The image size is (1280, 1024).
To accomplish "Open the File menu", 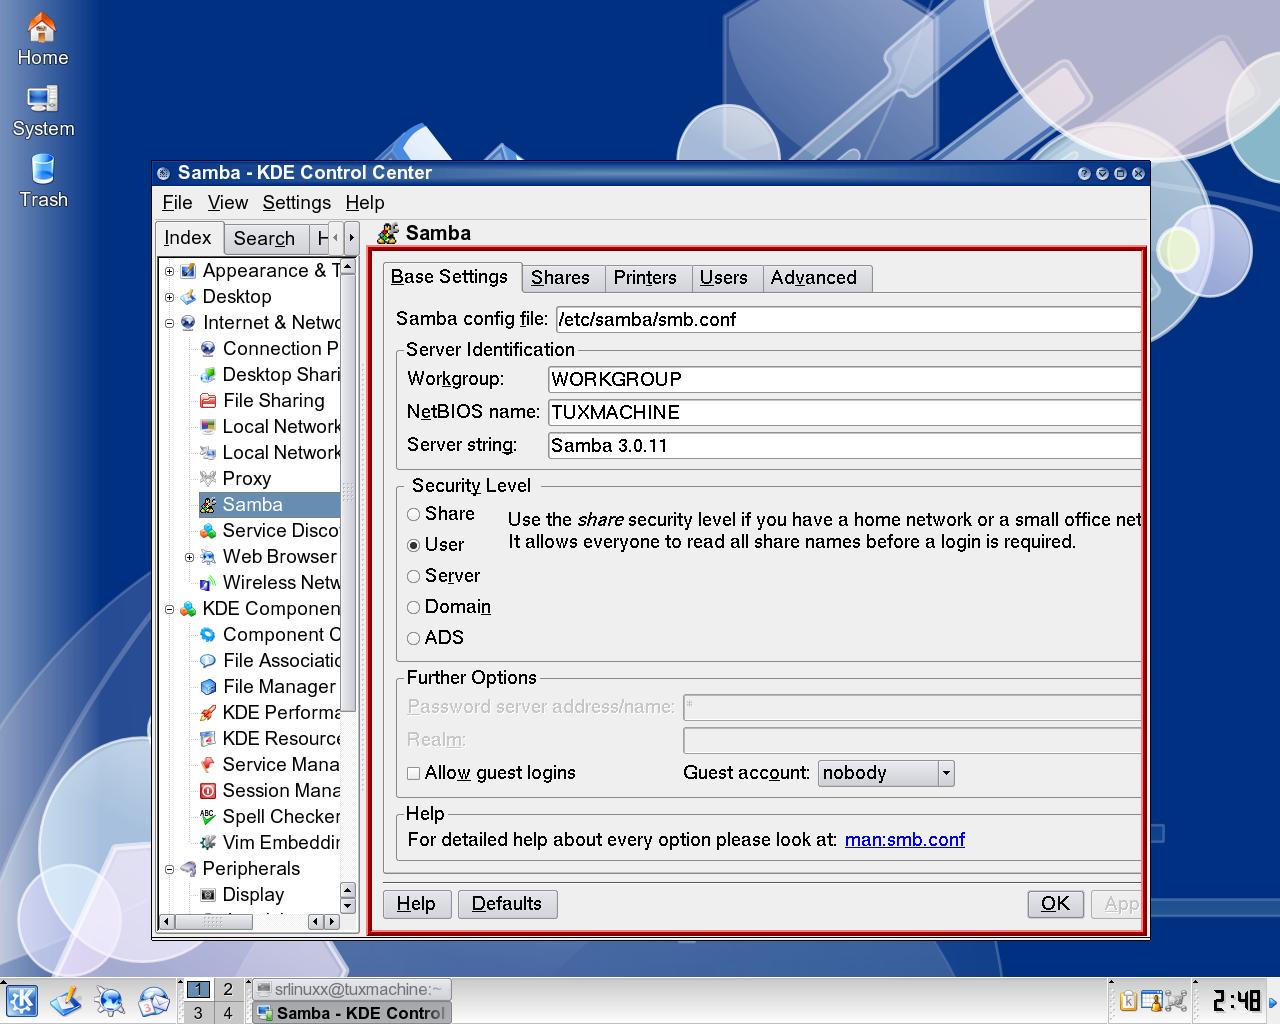I will pyautogui.click(x=177, y=203).
